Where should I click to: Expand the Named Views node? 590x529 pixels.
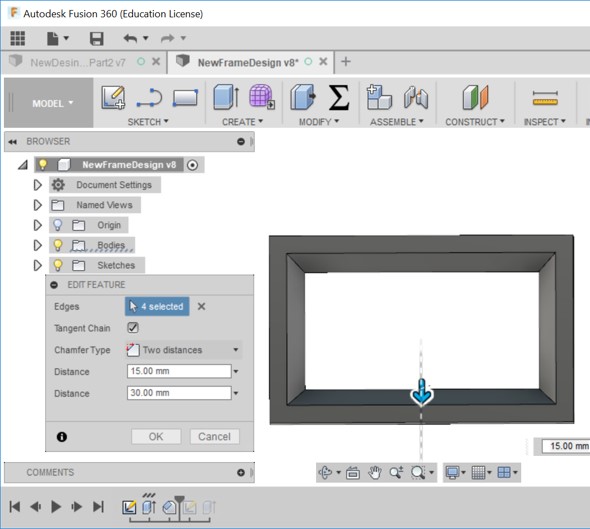point(38,205)
